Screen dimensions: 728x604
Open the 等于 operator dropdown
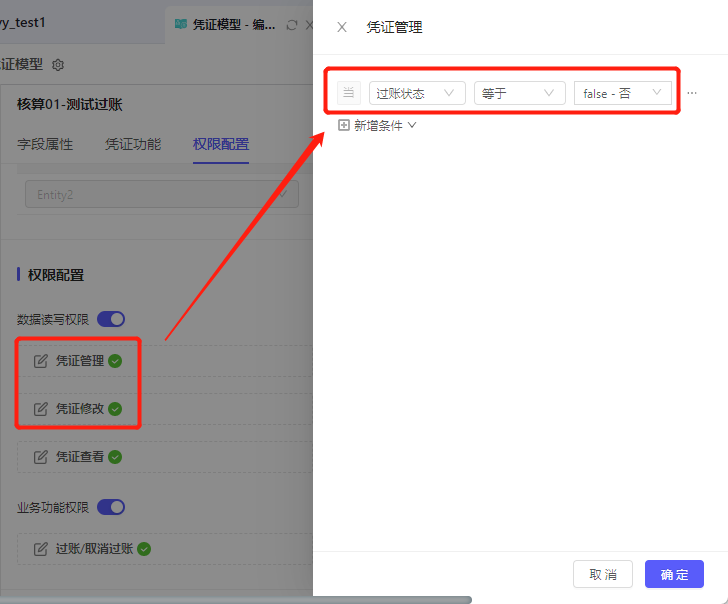(x=519, y=93)
